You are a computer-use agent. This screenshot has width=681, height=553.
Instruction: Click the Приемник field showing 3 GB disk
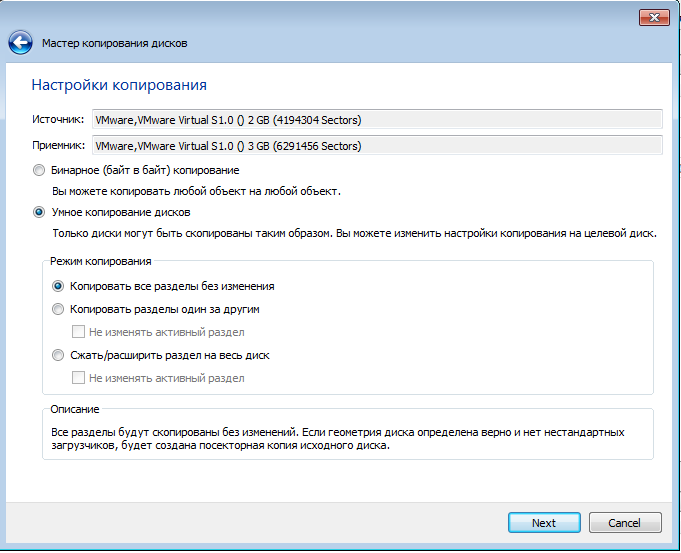[377, 146]
